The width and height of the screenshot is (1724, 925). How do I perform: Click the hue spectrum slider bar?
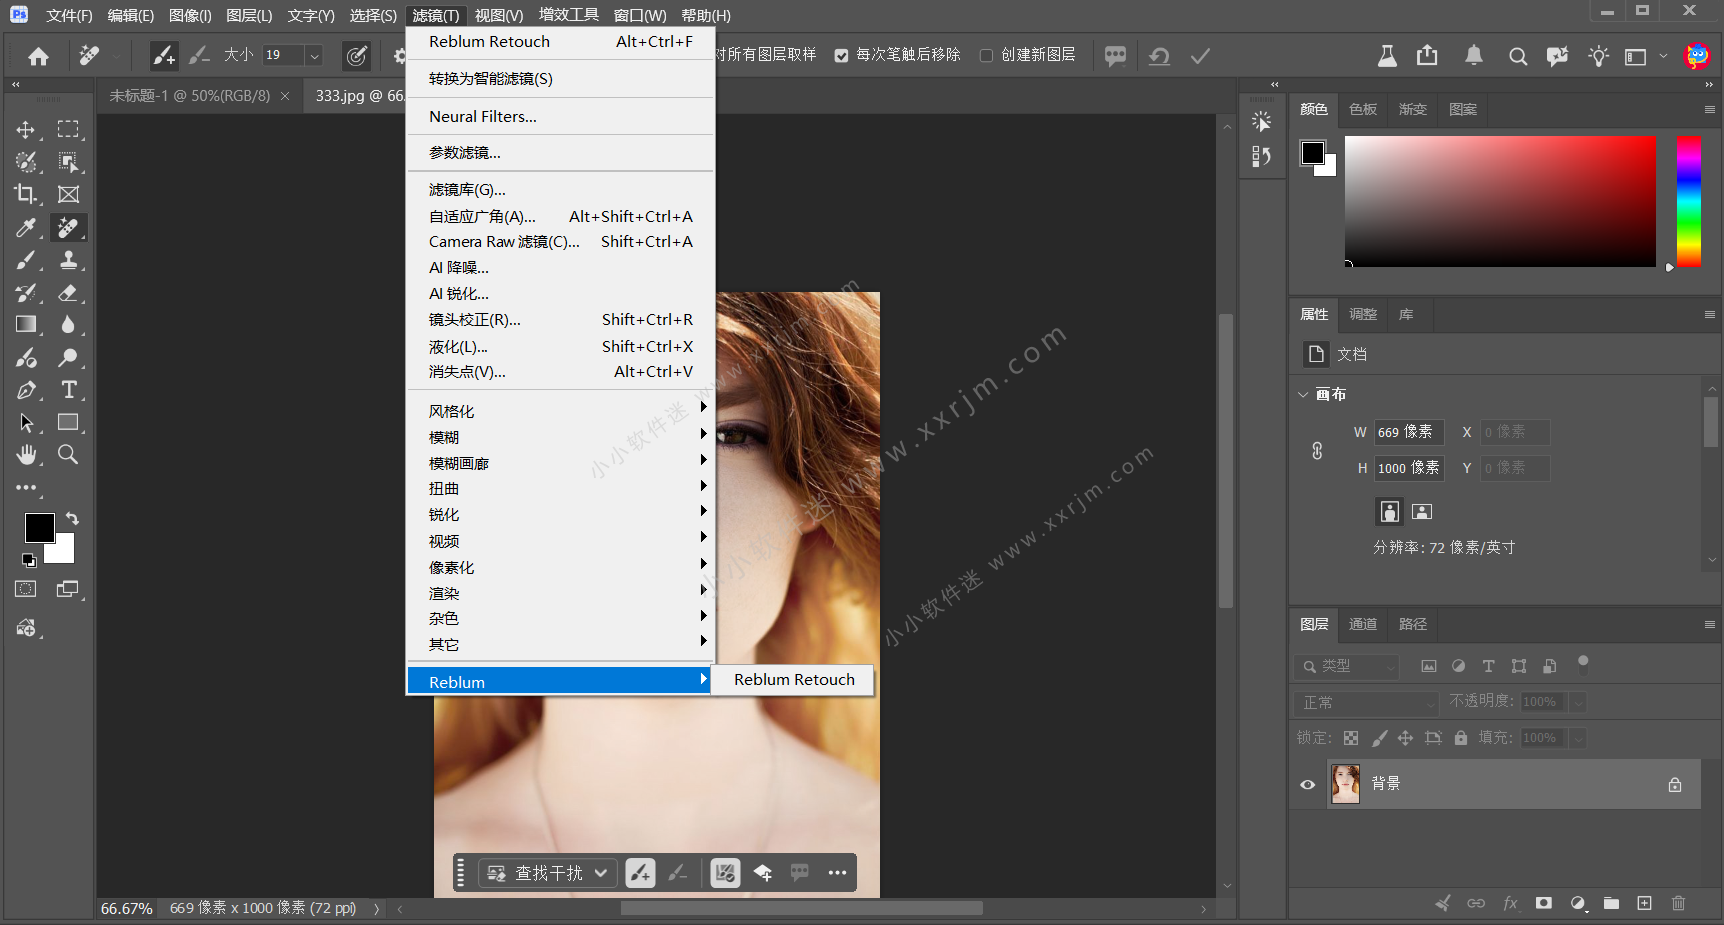tap(1688, 201)
